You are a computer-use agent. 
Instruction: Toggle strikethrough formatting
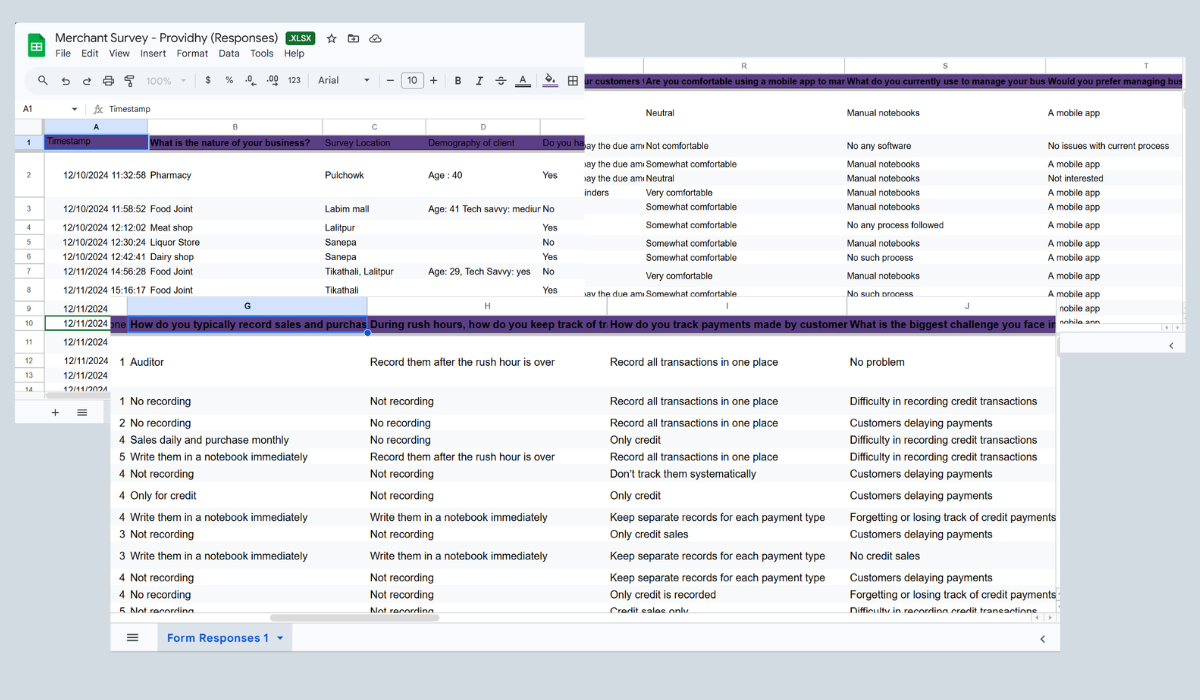point(501,79)
